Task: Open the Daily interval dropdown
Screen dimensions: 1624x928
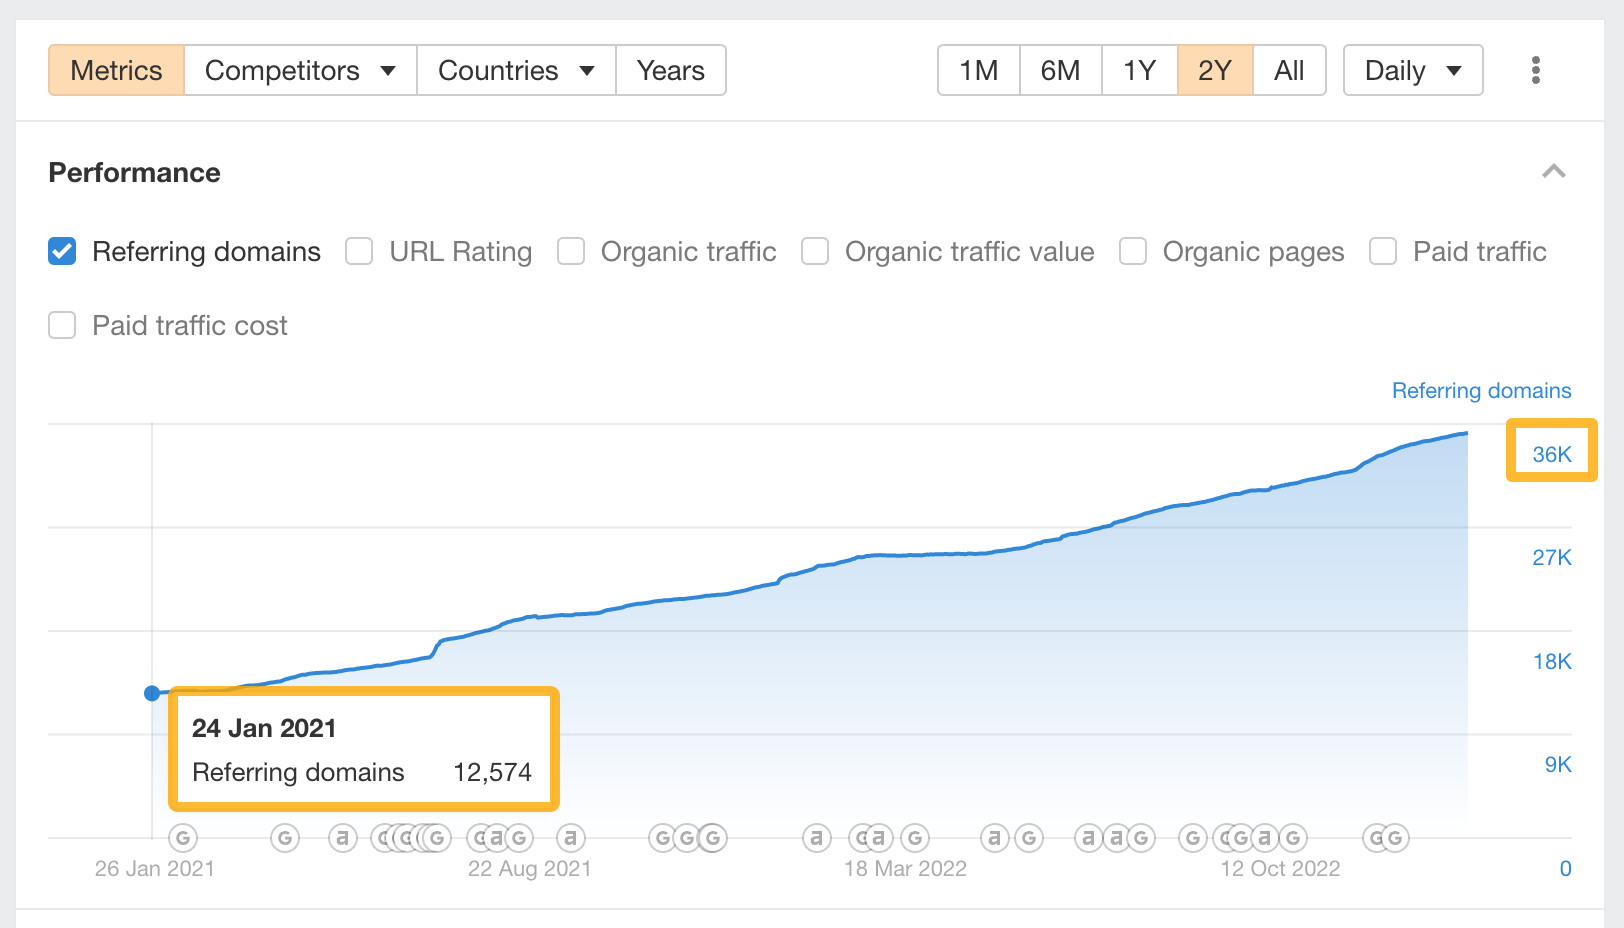Action: [1412, 70]
